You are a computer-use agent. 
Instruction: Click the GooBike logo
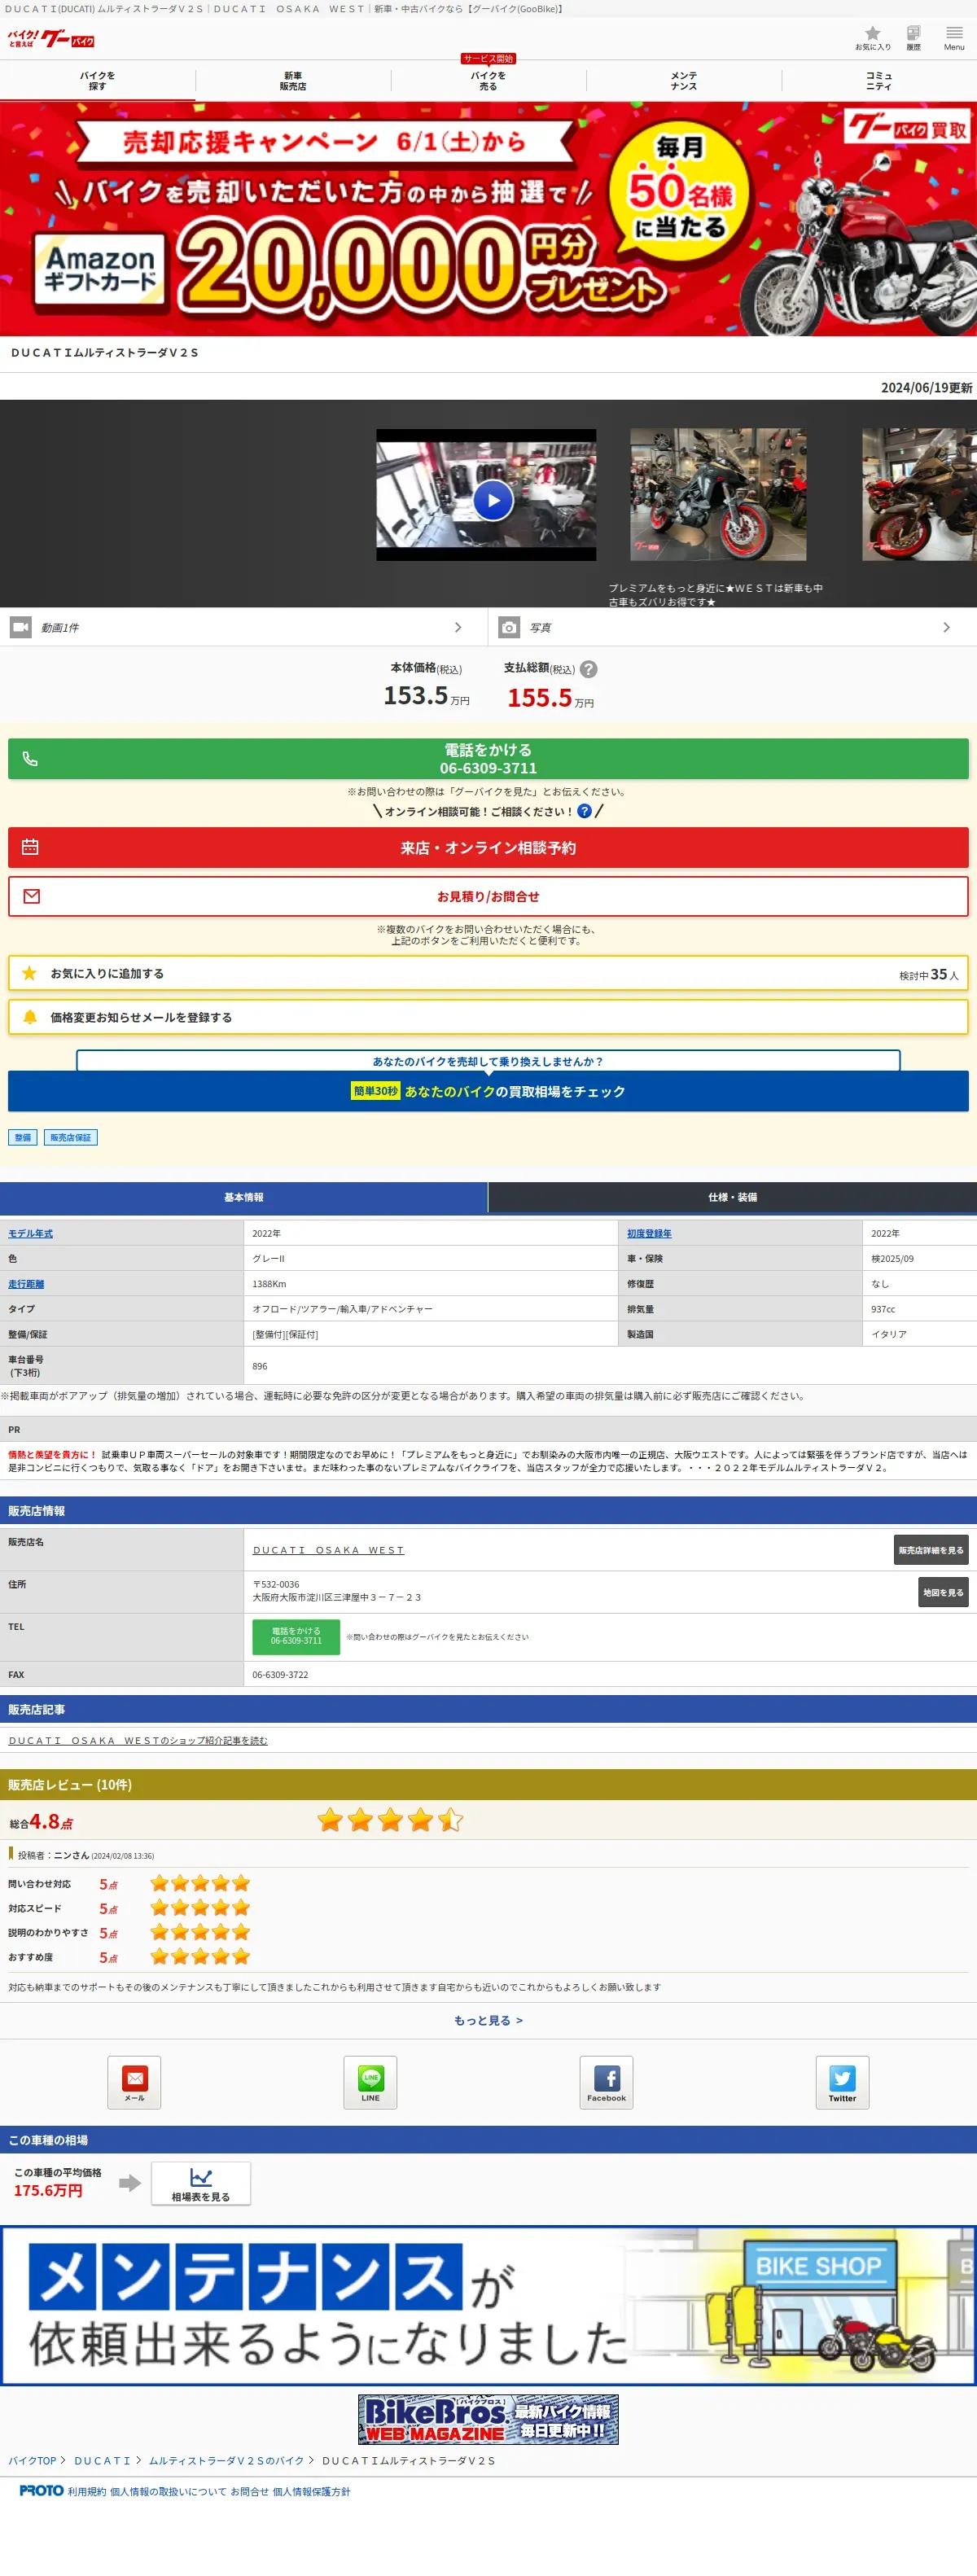[x=51, y=40]
